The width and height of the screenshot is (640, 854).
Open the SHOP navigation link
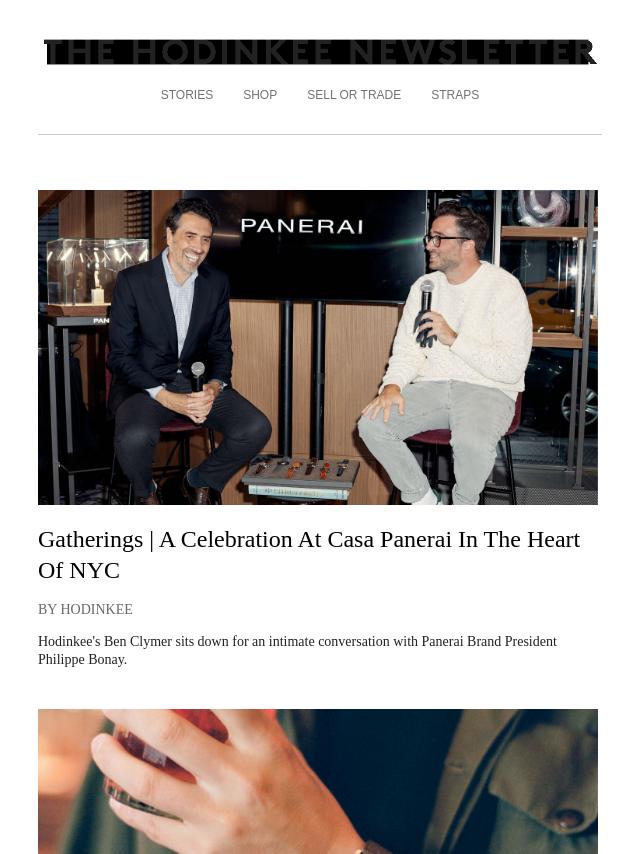[260, 95]
